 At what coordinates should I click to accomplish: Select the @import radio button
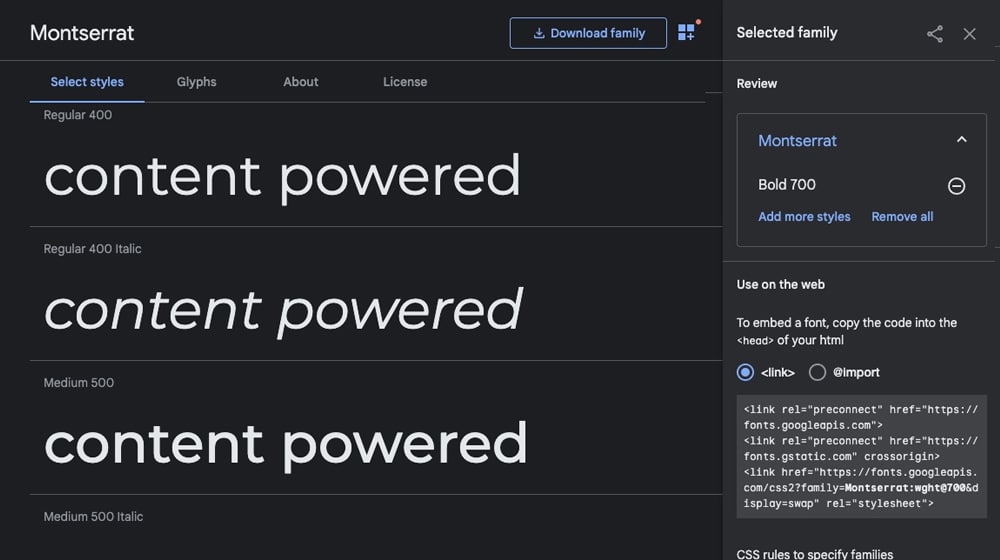(x=817, y=372)
